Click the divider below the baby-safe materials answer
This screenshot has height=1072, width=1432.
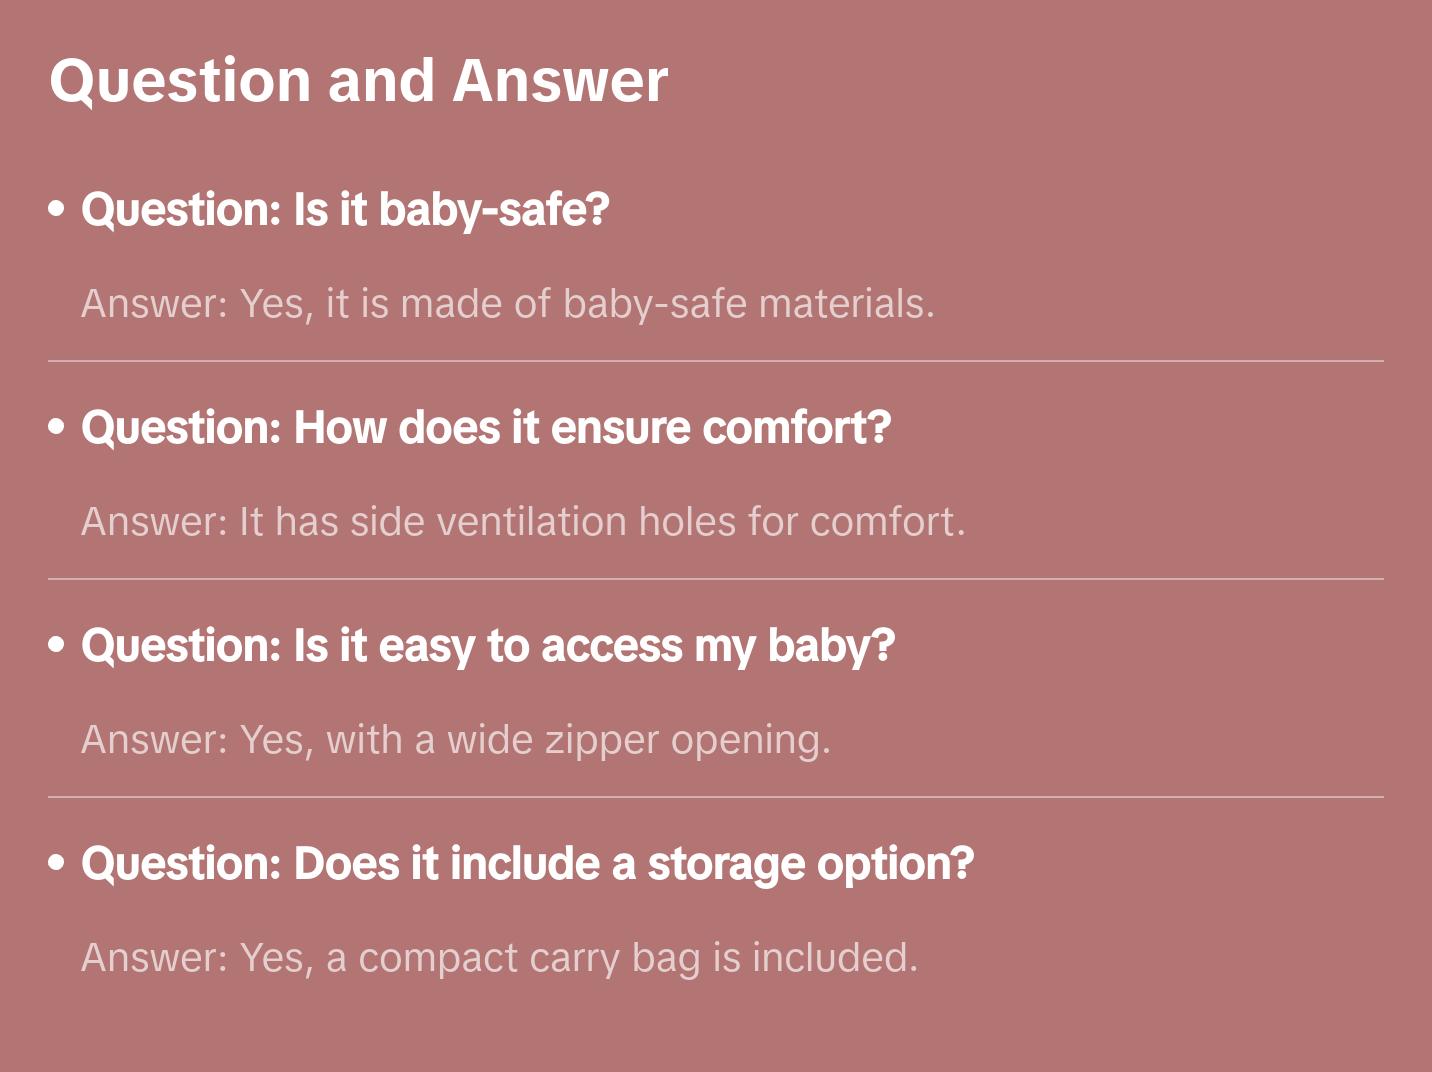(x=716, y=361)
